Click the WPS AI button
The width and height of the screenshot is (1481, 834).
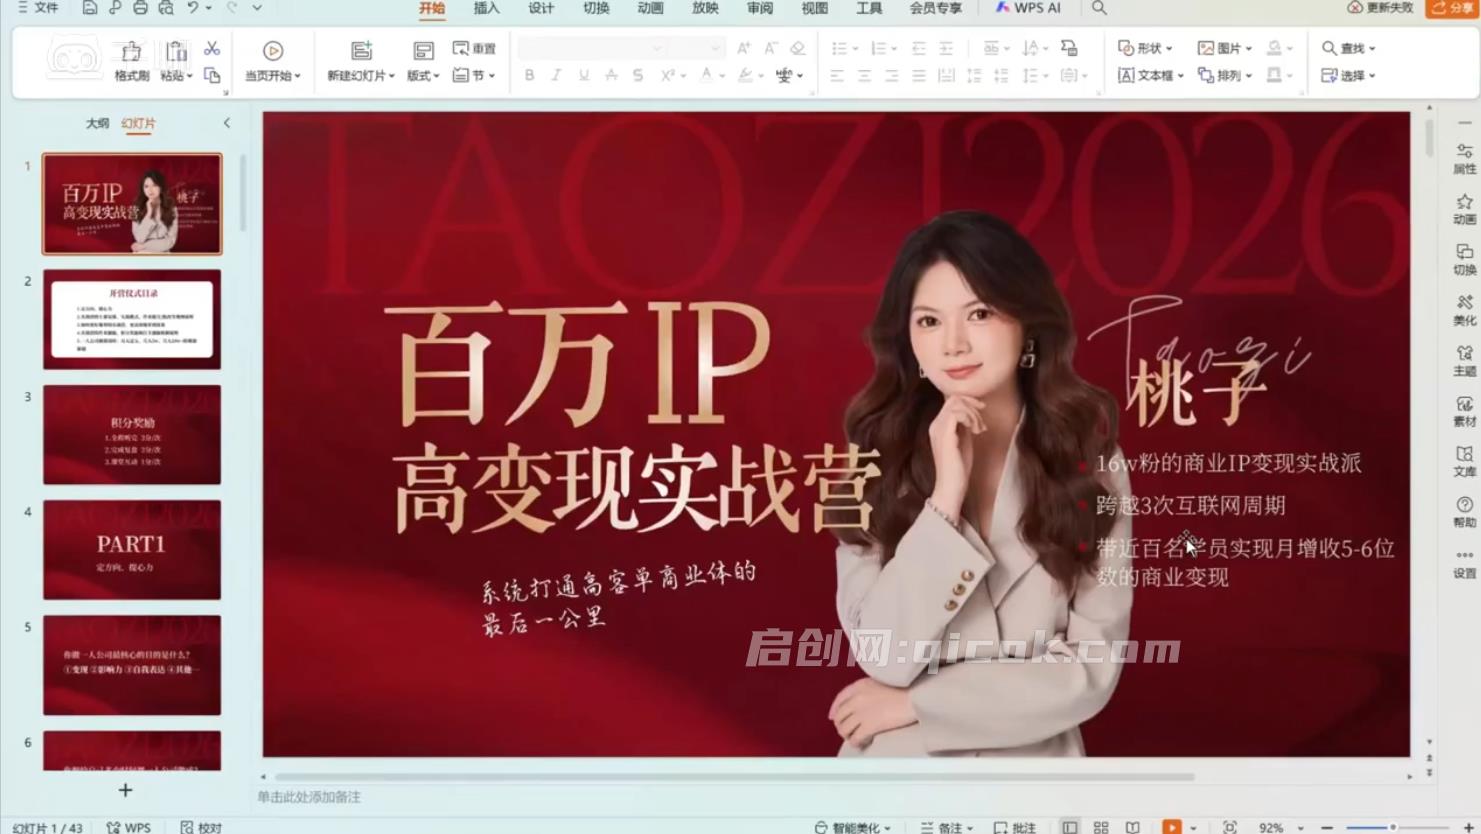(x=1028, y=8)
